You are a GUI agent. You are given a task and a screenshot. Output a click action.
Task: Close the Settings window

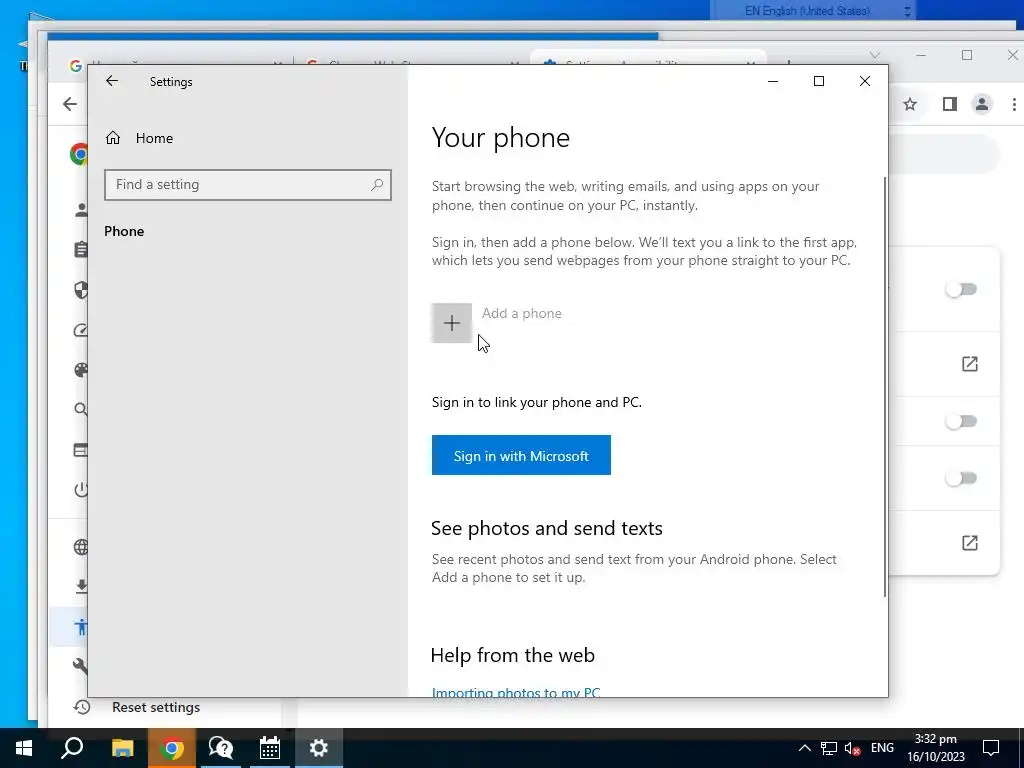point(865,81)
